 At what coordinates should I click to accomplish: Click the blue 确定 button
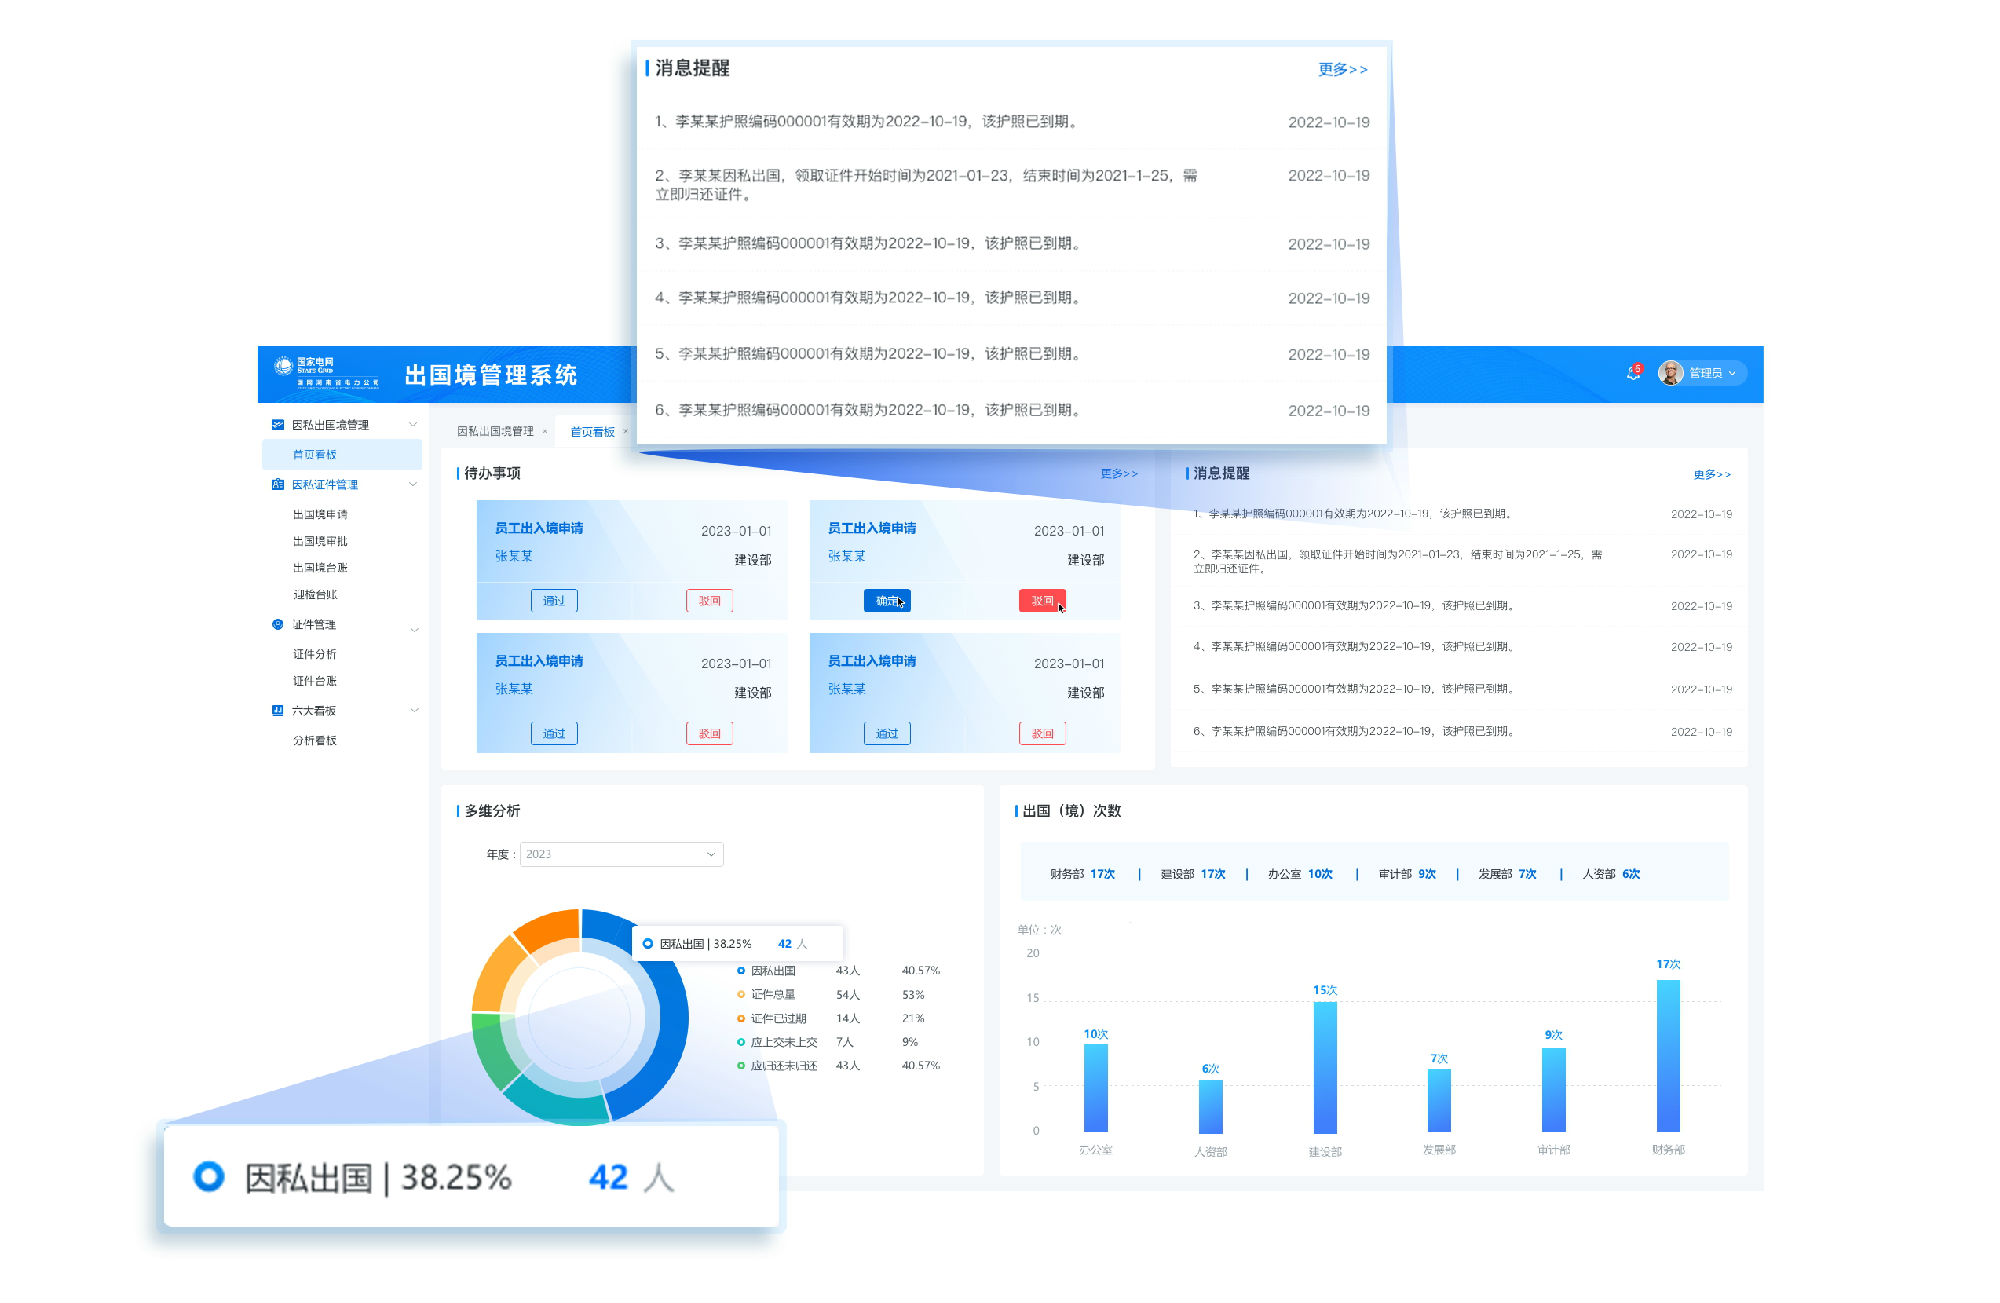(x=886, y=601)
